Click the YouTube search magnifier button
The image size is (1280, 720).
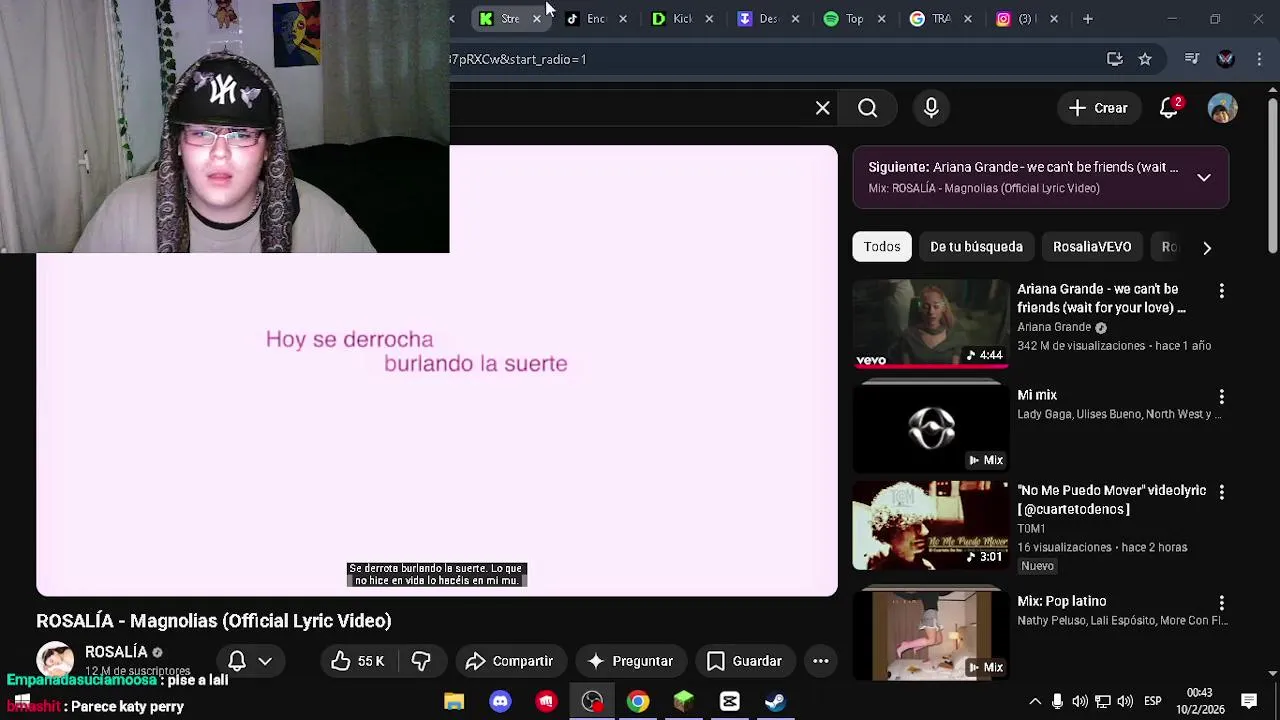[867, 108]
